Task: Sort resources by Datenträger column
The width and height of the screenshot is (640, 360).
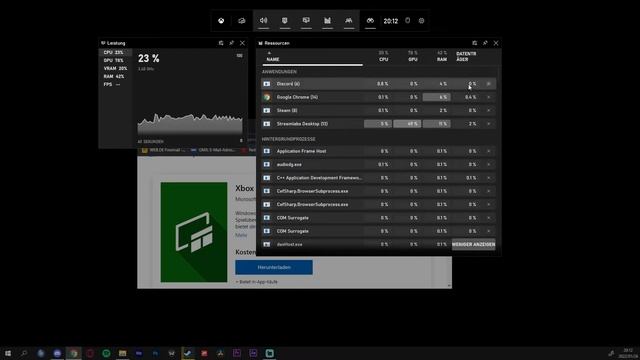Action: click(x=466, y=56)
